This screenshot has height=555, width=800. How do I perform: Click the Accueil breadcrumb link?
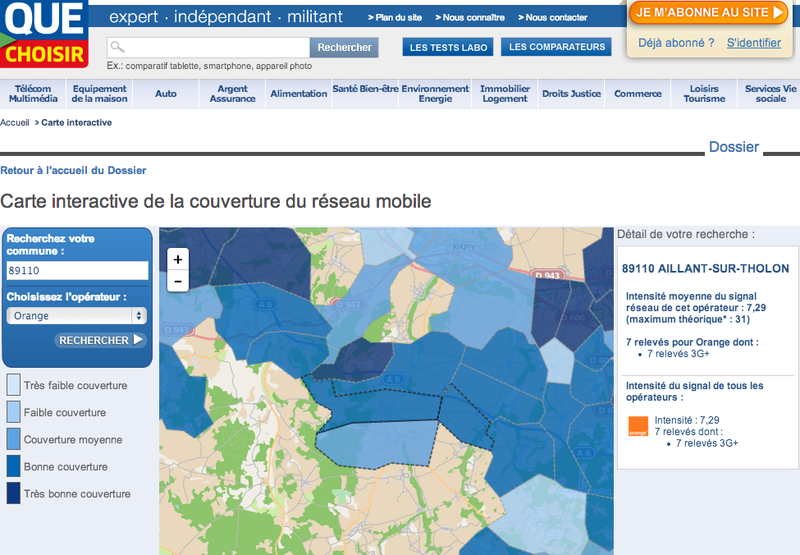[x=14, y=122]
